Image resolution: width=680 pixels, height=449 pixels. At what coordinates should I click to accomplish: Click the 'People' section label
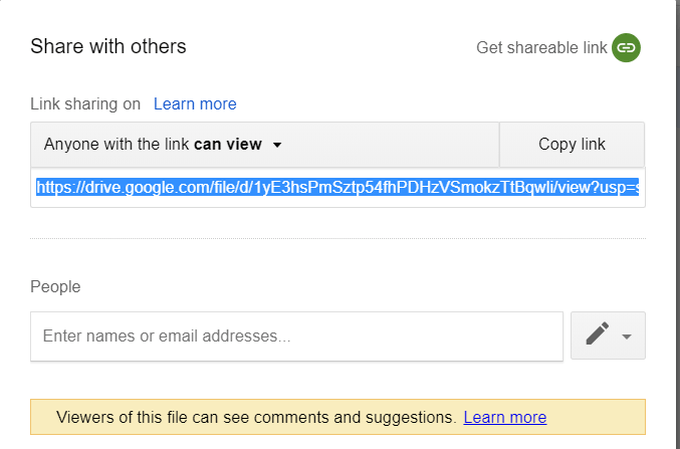click(56, 287)
